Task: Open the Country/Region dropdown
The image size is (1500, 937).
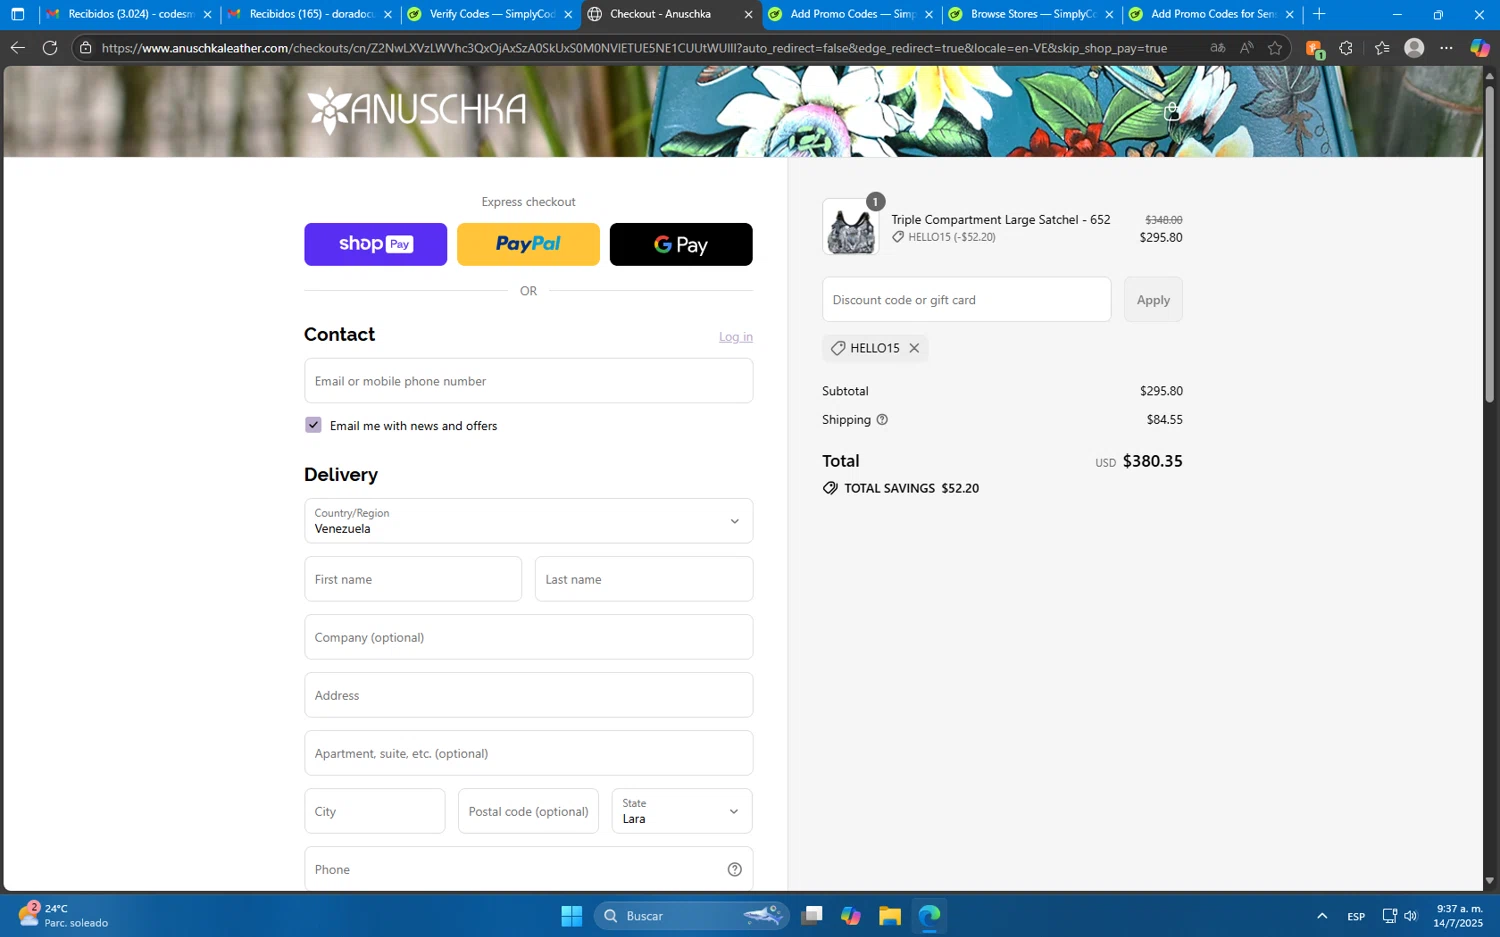Action: (528, 521)
